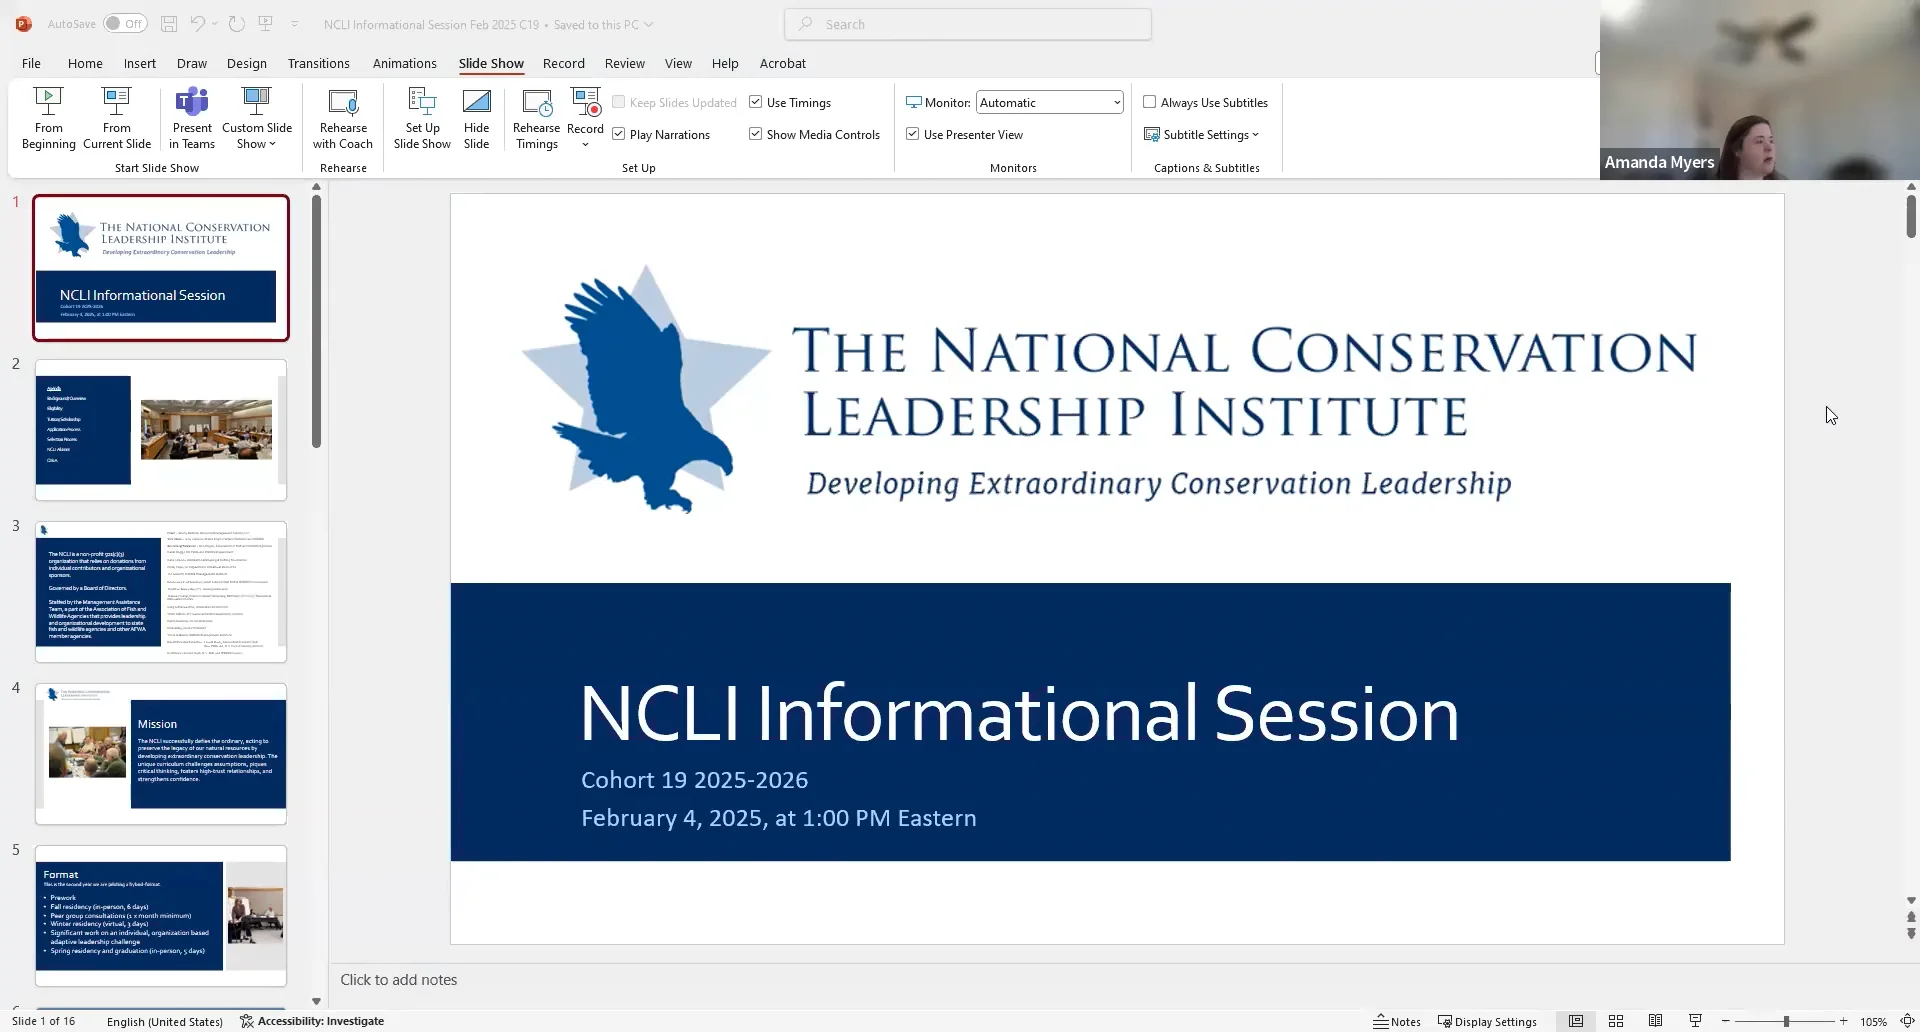Open Set Up Slide Show dialog

point(422,118)
